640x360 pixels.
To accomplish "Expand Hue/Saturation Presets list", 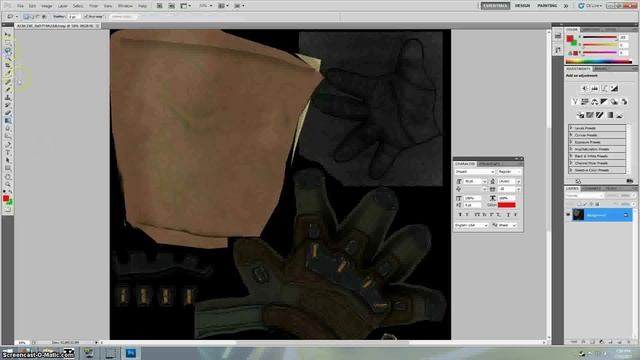I will (x=571, y=149).
